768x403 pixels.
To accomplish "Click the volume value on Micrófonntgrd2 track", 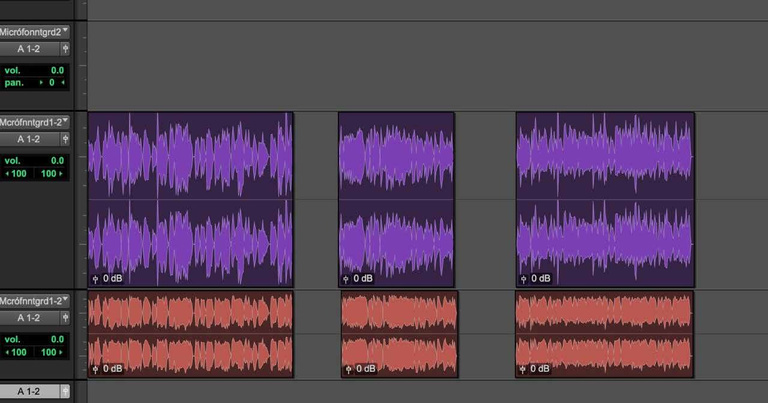I will click(56, 70).
